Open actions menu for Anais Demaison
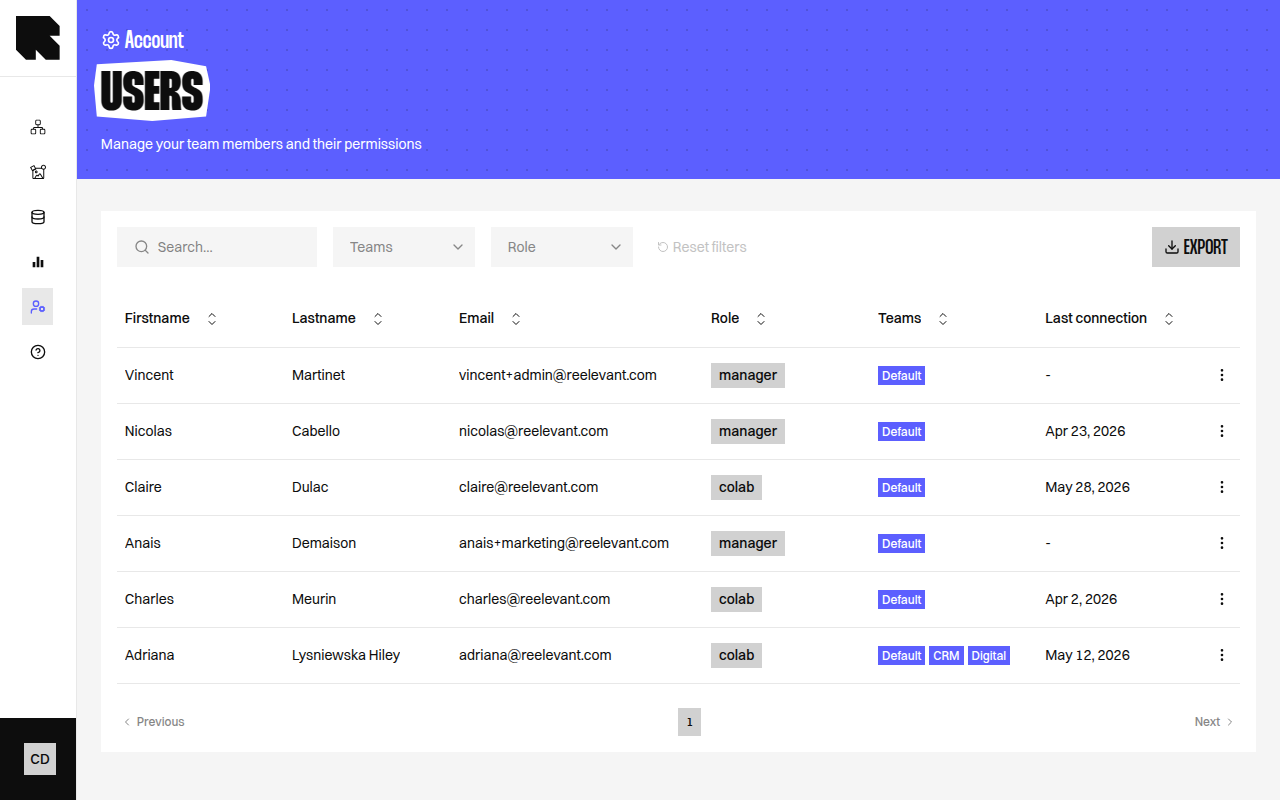Image resolution: width=1280 pixels, height=800 pixels. coord(1221,543)
